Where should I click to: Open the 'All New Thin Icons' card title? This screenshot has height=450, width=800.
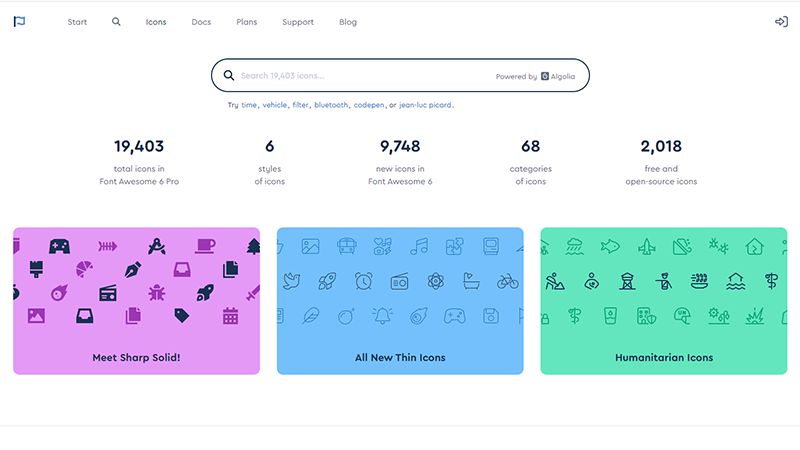coord(400,358)
